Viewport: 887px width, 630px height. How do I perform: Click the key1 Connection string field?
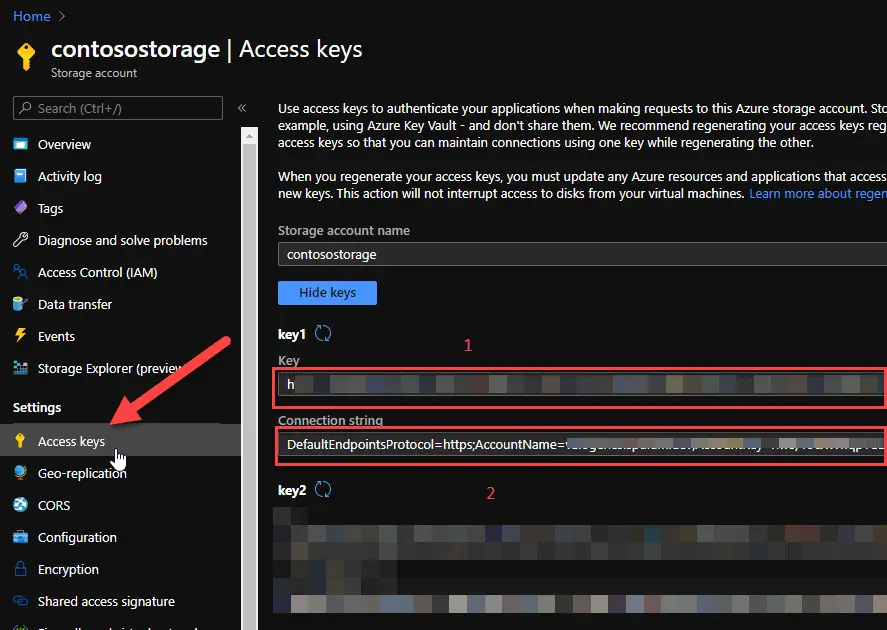(x=580, y=444)
